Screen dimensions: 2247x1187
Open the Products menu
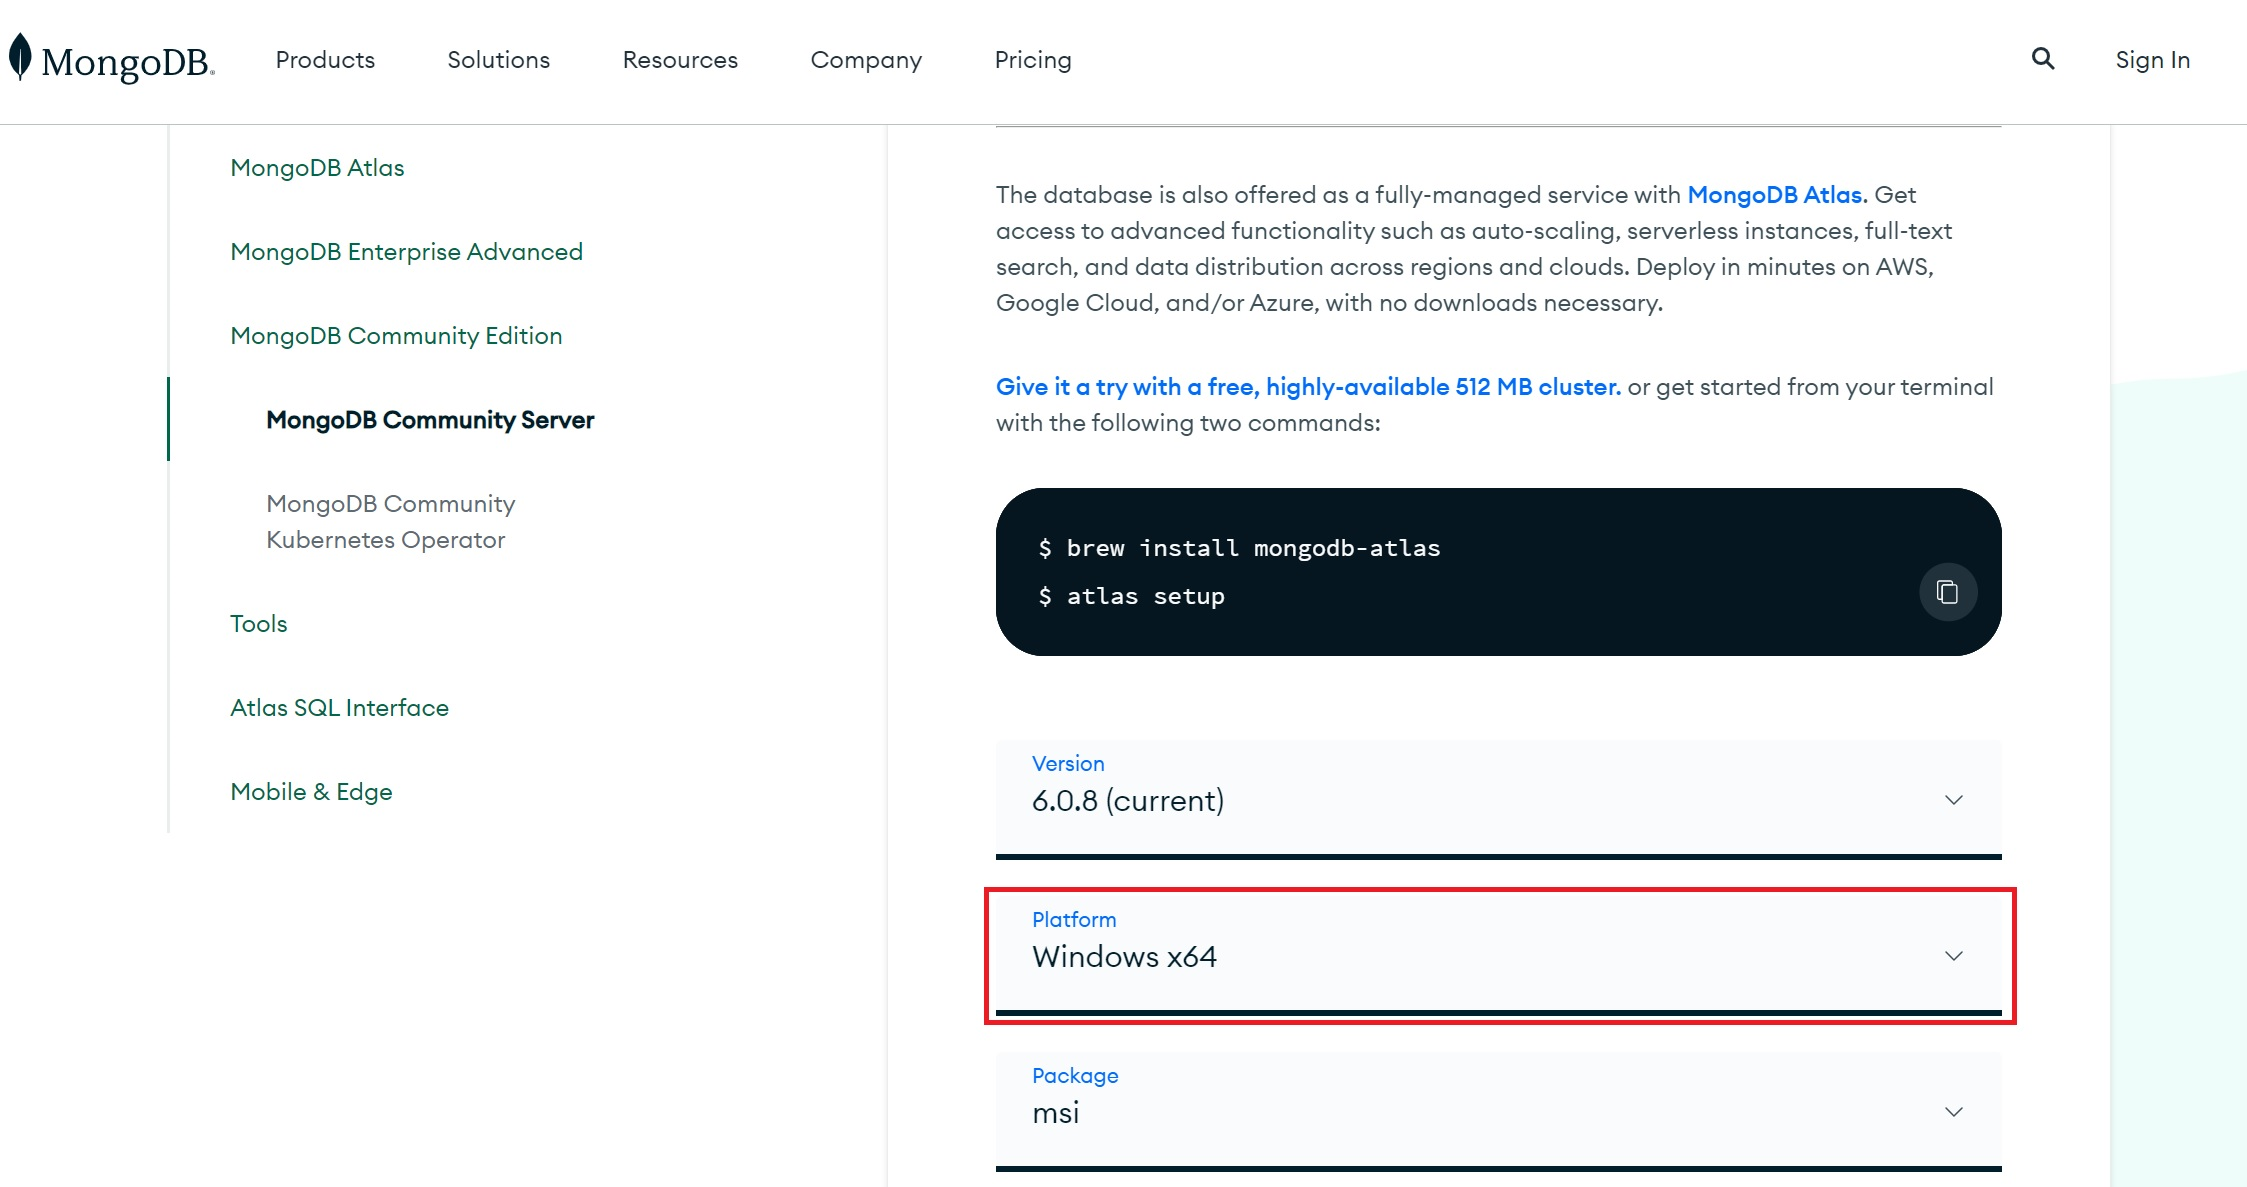(325, 60)
